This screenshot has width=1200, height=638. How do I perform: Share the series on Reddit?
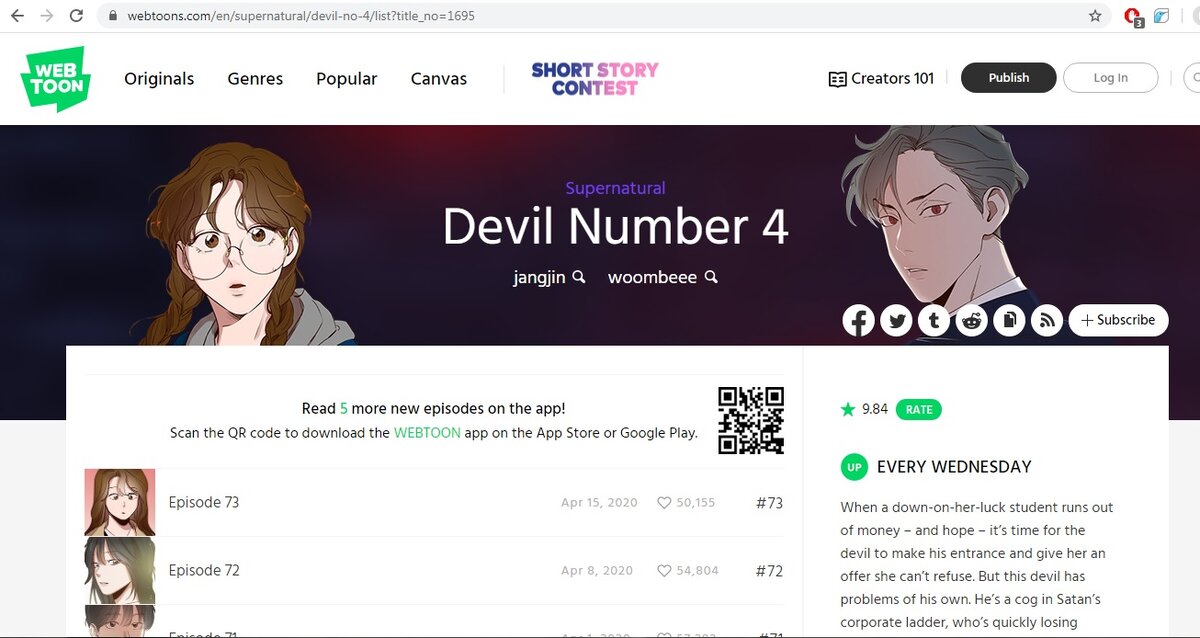[972, 320]
